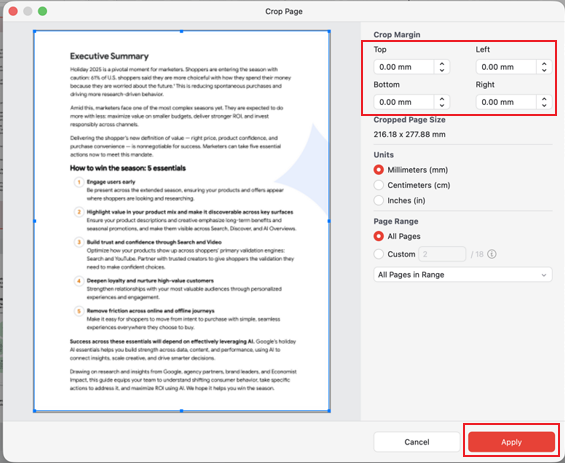Click the cropped size value 216.18 x 277.88 mm

409,134
